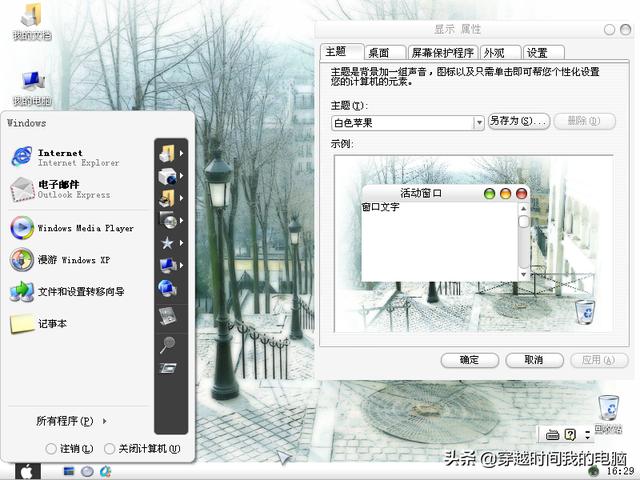This screenshot has height=480, width=640.
Task: Expand 所有程序(P) all programs
Action: [x=71, y=421]
